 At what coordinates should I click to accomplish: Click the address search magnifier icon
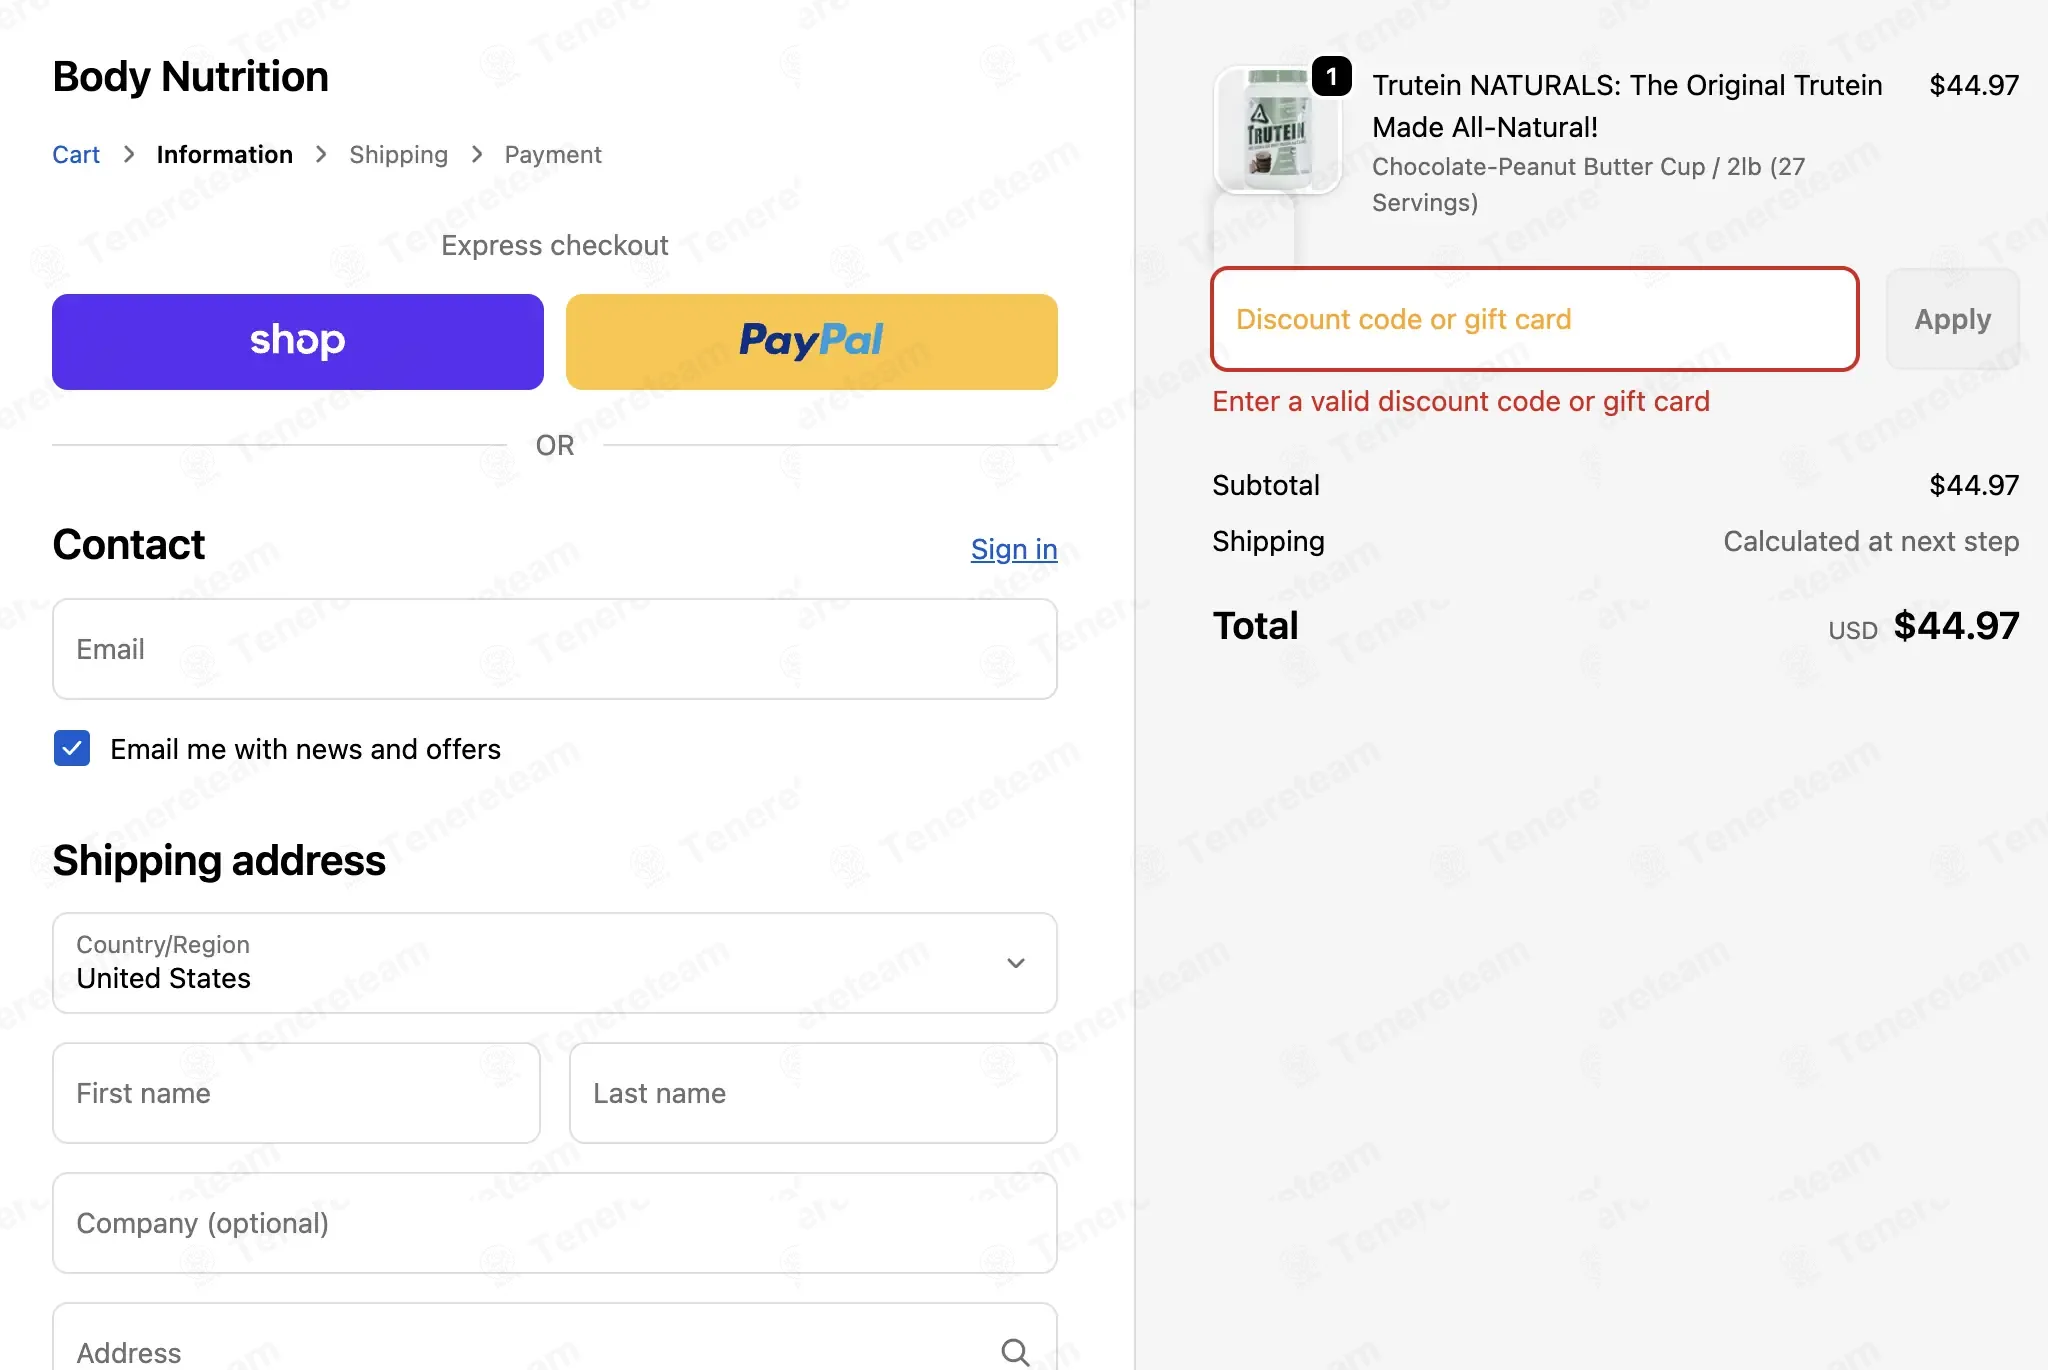tap(1015, 1352)
